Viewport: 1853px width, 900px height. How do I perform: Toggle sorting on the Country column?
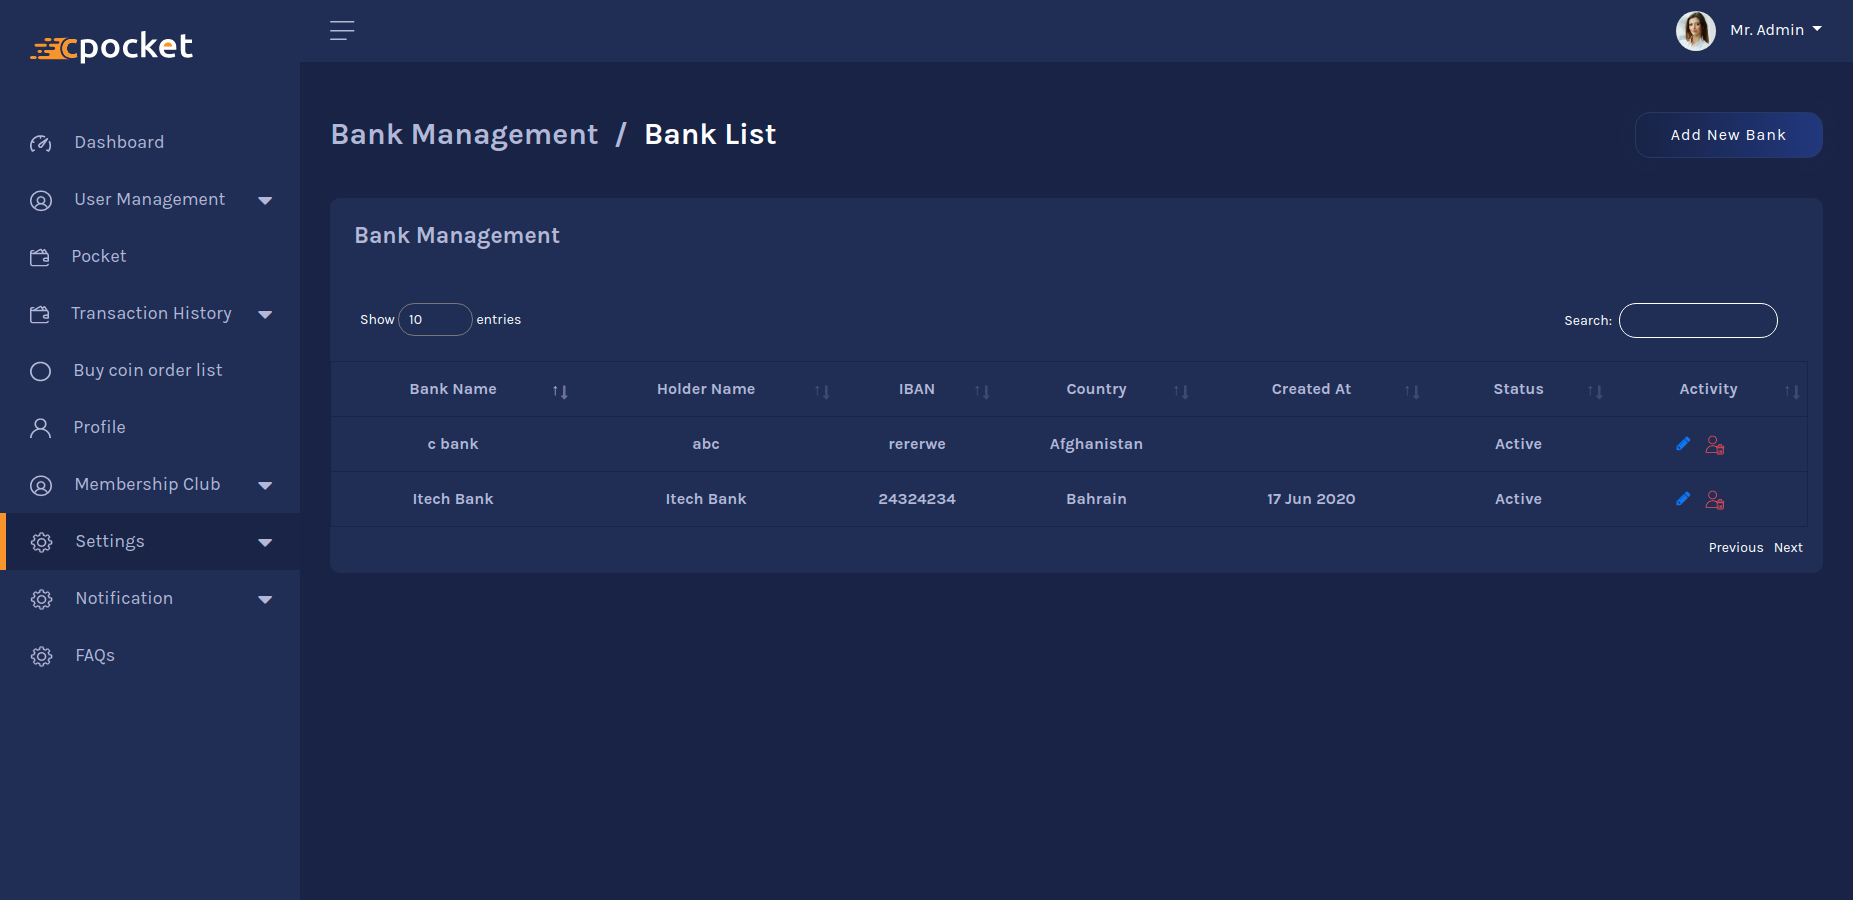tap(1181, 392)
